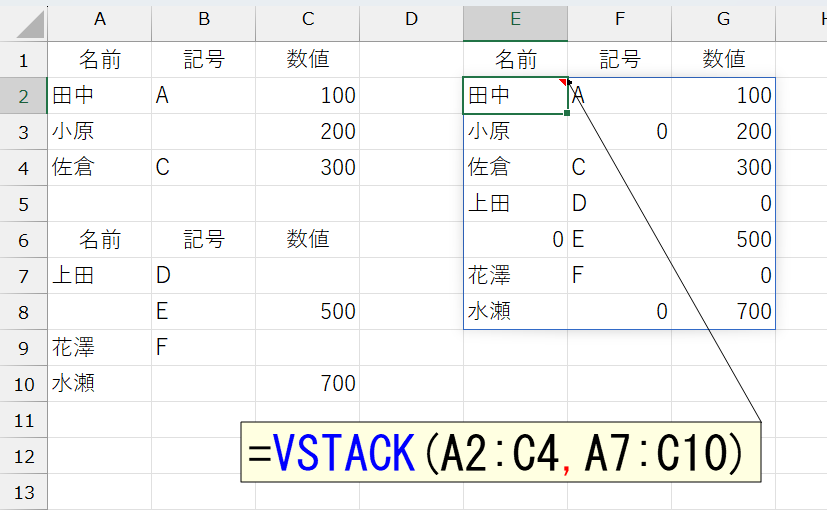Select row 6 header

coord(23,240)
